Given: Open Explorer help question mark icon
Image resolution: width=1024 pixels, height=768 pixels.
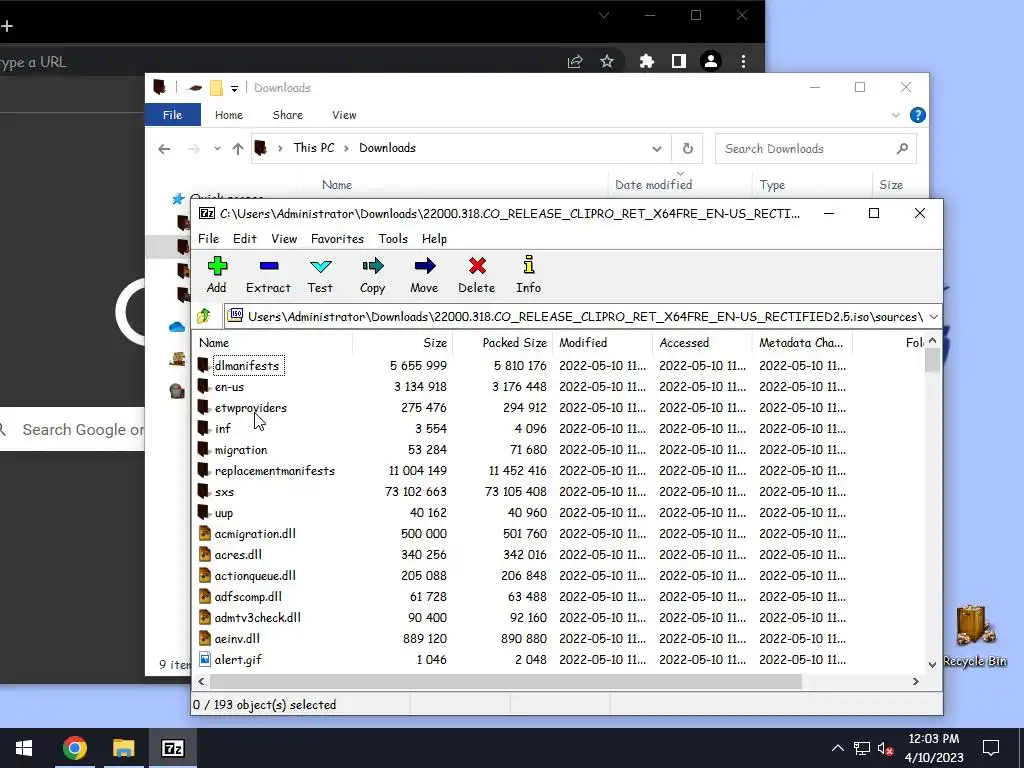Looking at the screenshot, I should pyautogui.click(x=918, y=116).
